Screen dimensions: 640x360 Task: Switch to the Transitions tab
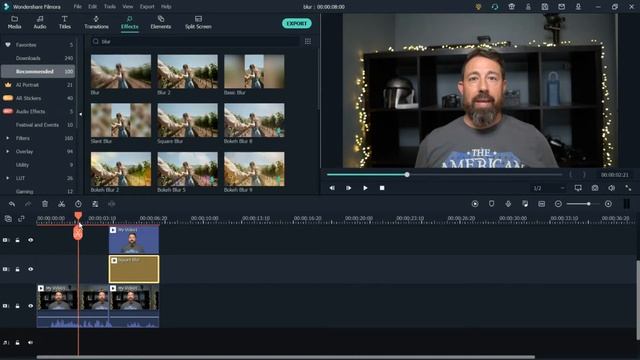96,22
